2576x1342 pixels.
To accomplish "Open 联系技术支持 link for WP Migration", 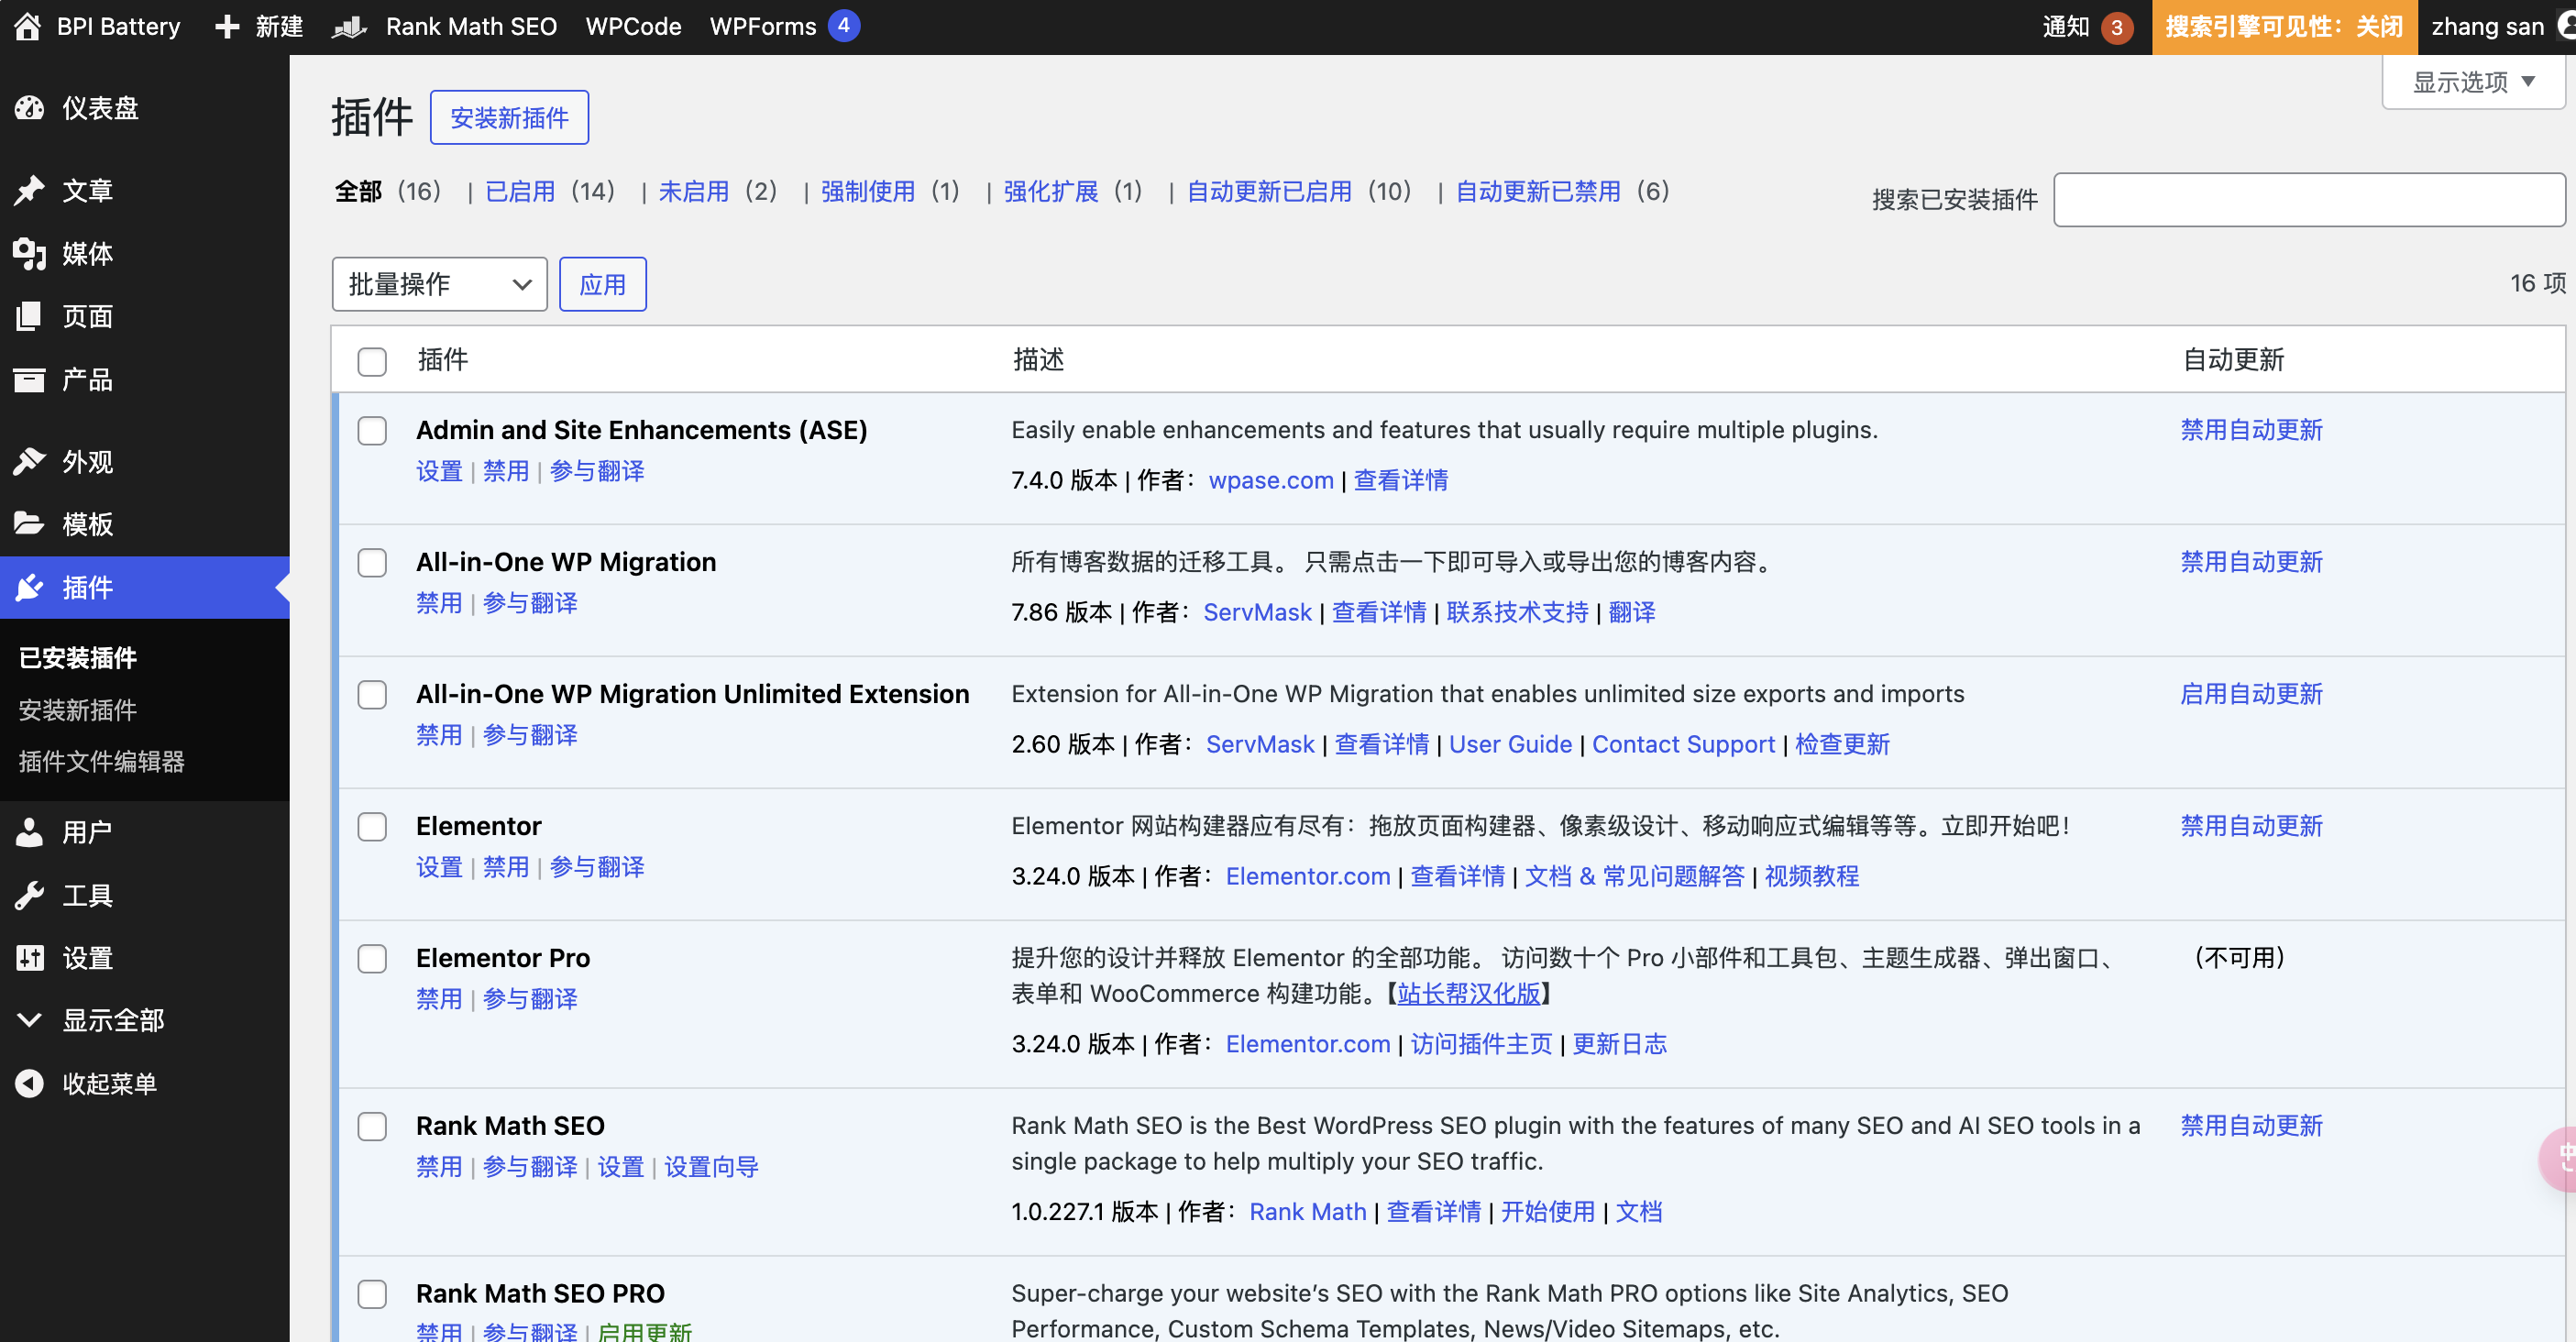I will coord(1517,612).
